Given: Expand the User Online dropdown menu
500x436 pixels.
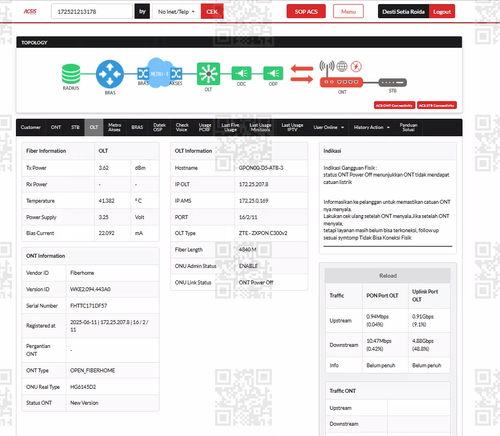Looking at the screenshot, I should [x=328, y=127].
